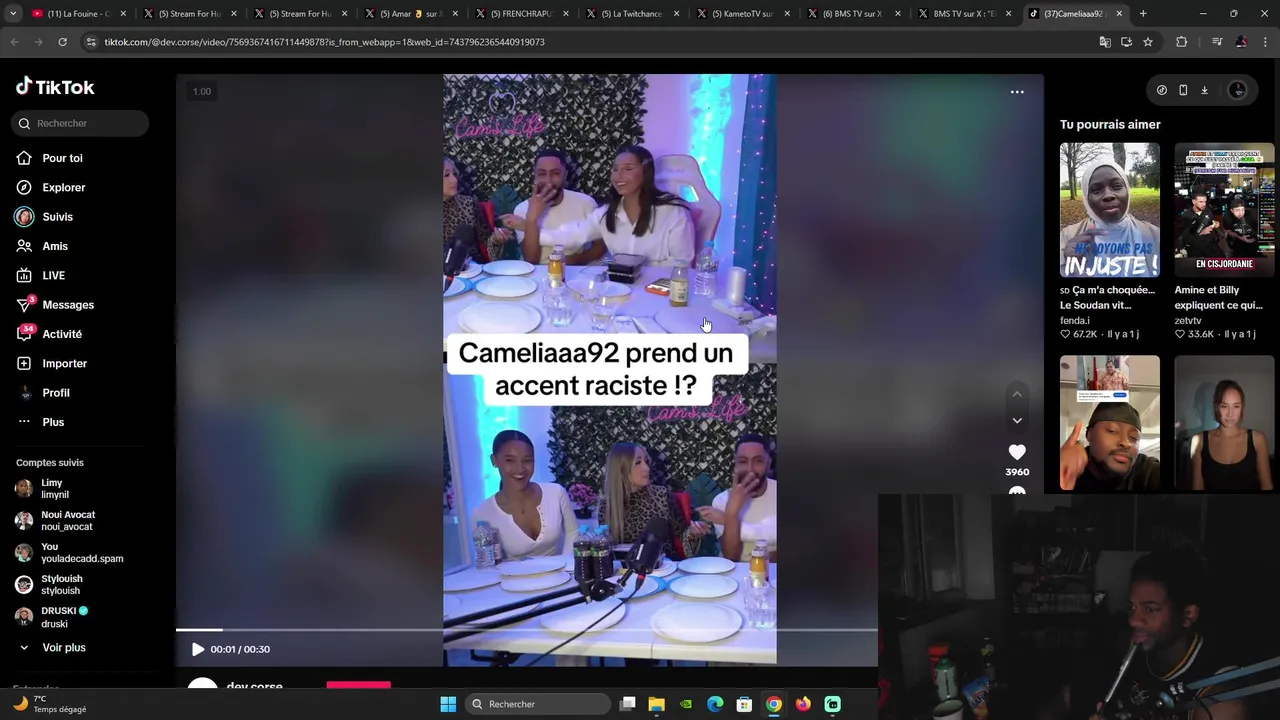Screen dimensions: 1280x720
Task: Open followed account Stylouish
Action: tap(61, 585)
